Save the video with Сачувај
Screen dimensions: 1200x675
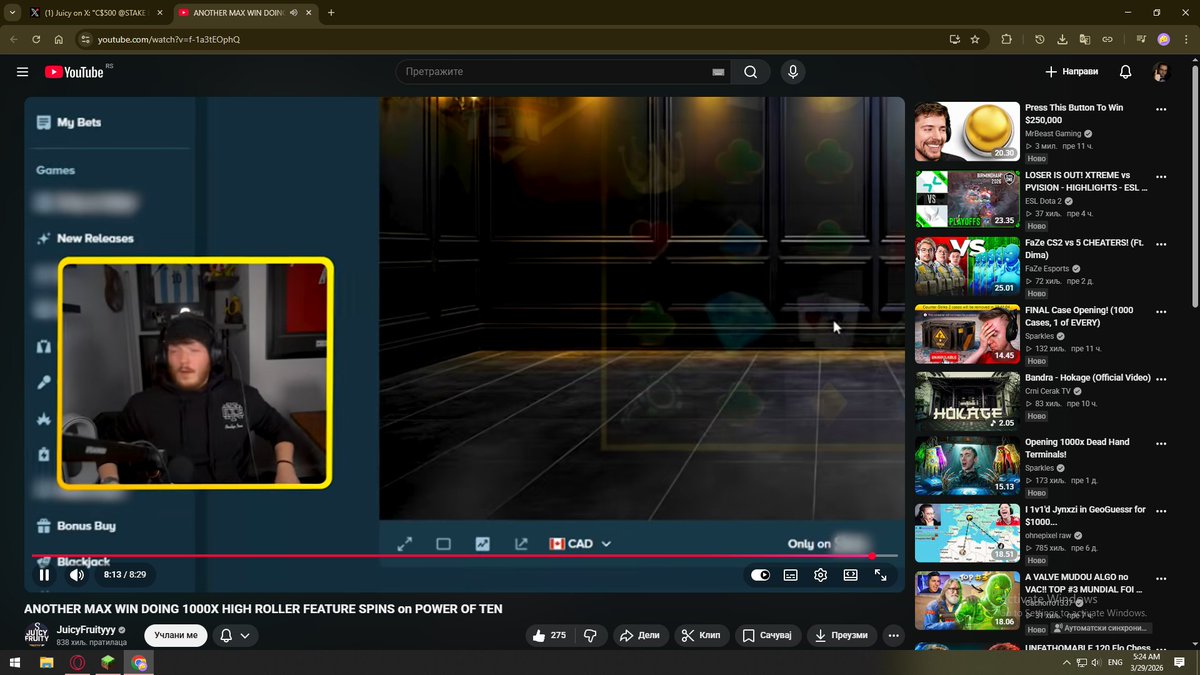tap(768, 635)
